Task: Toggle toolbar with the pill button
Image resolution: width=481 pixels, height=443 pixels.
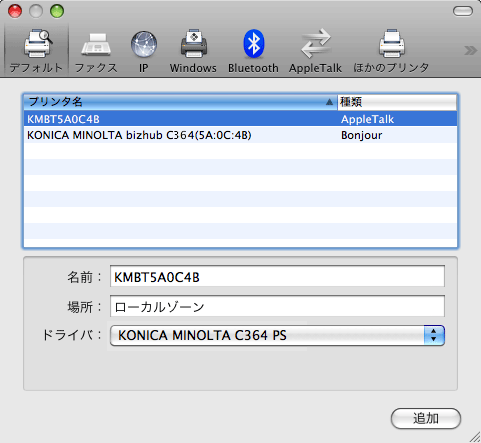Action: pos(463,11)
